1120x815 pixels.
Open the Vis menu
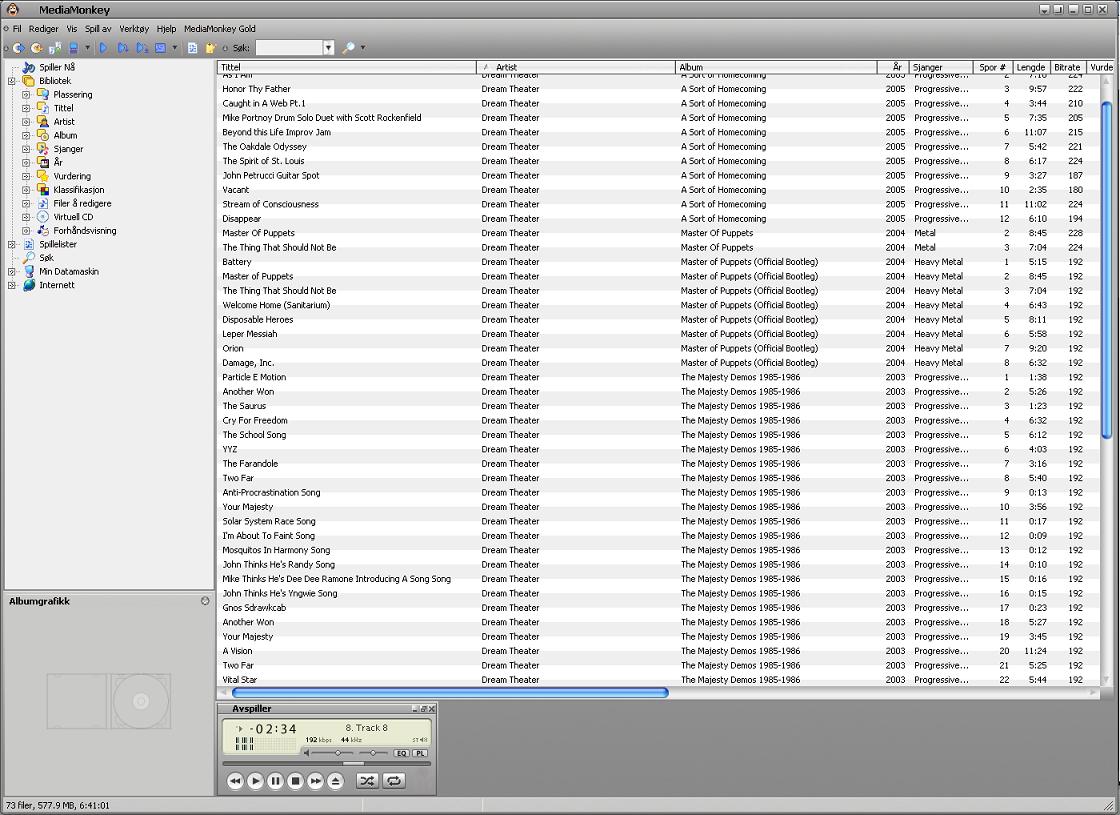pyautogui.click(x=71, y=29)
